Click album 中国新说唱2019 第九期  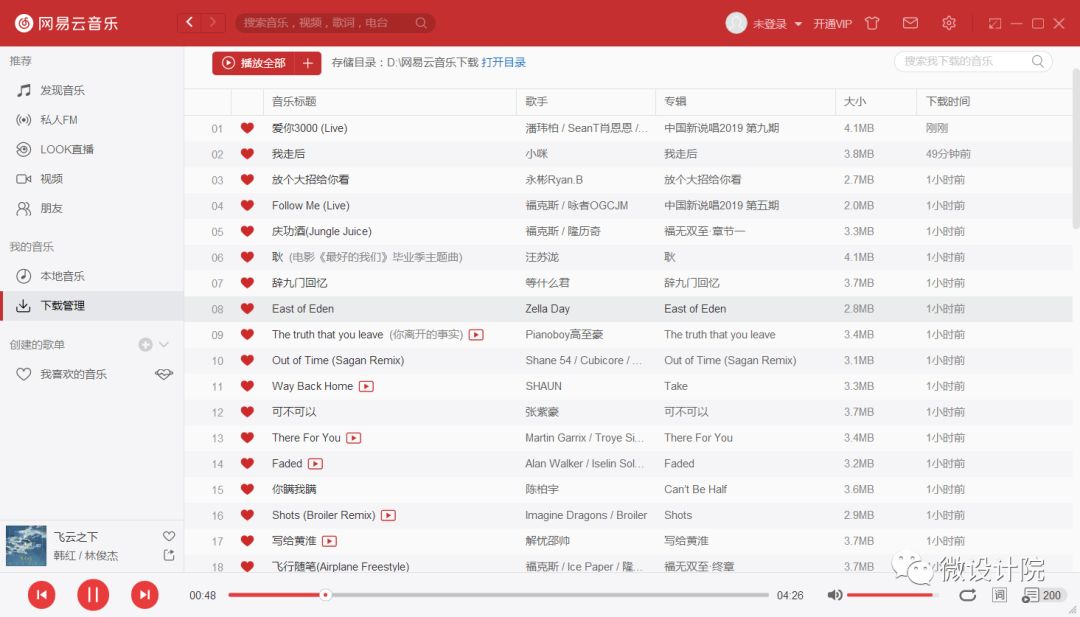tap(721, 128)
